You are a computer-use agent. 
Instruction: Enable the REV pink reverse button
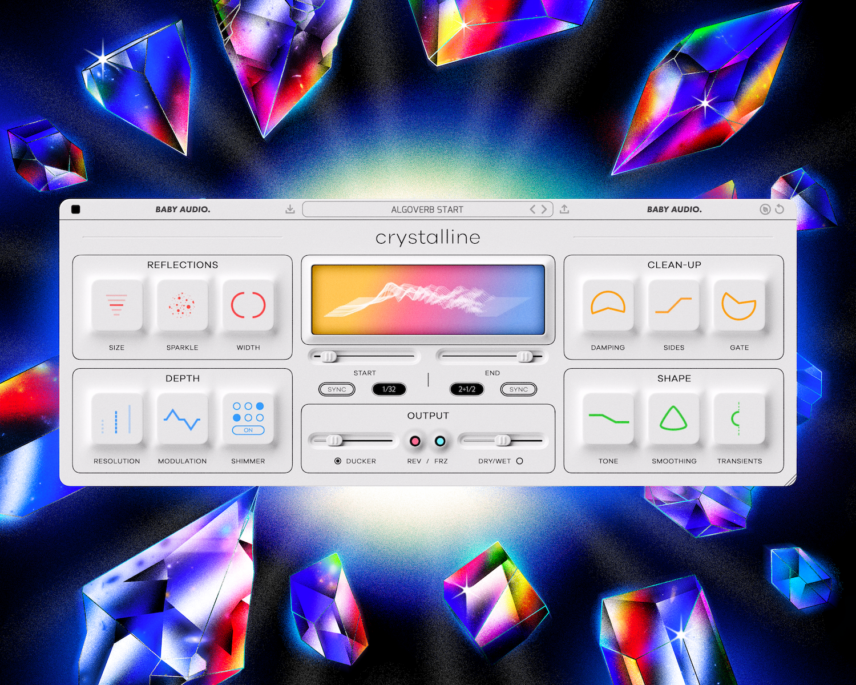[x=415, y=440]
